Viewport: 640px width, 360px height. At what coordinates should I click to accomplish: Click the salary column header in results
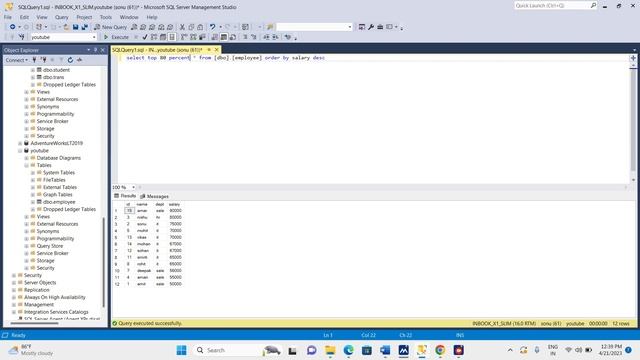[x=174, y=204]
